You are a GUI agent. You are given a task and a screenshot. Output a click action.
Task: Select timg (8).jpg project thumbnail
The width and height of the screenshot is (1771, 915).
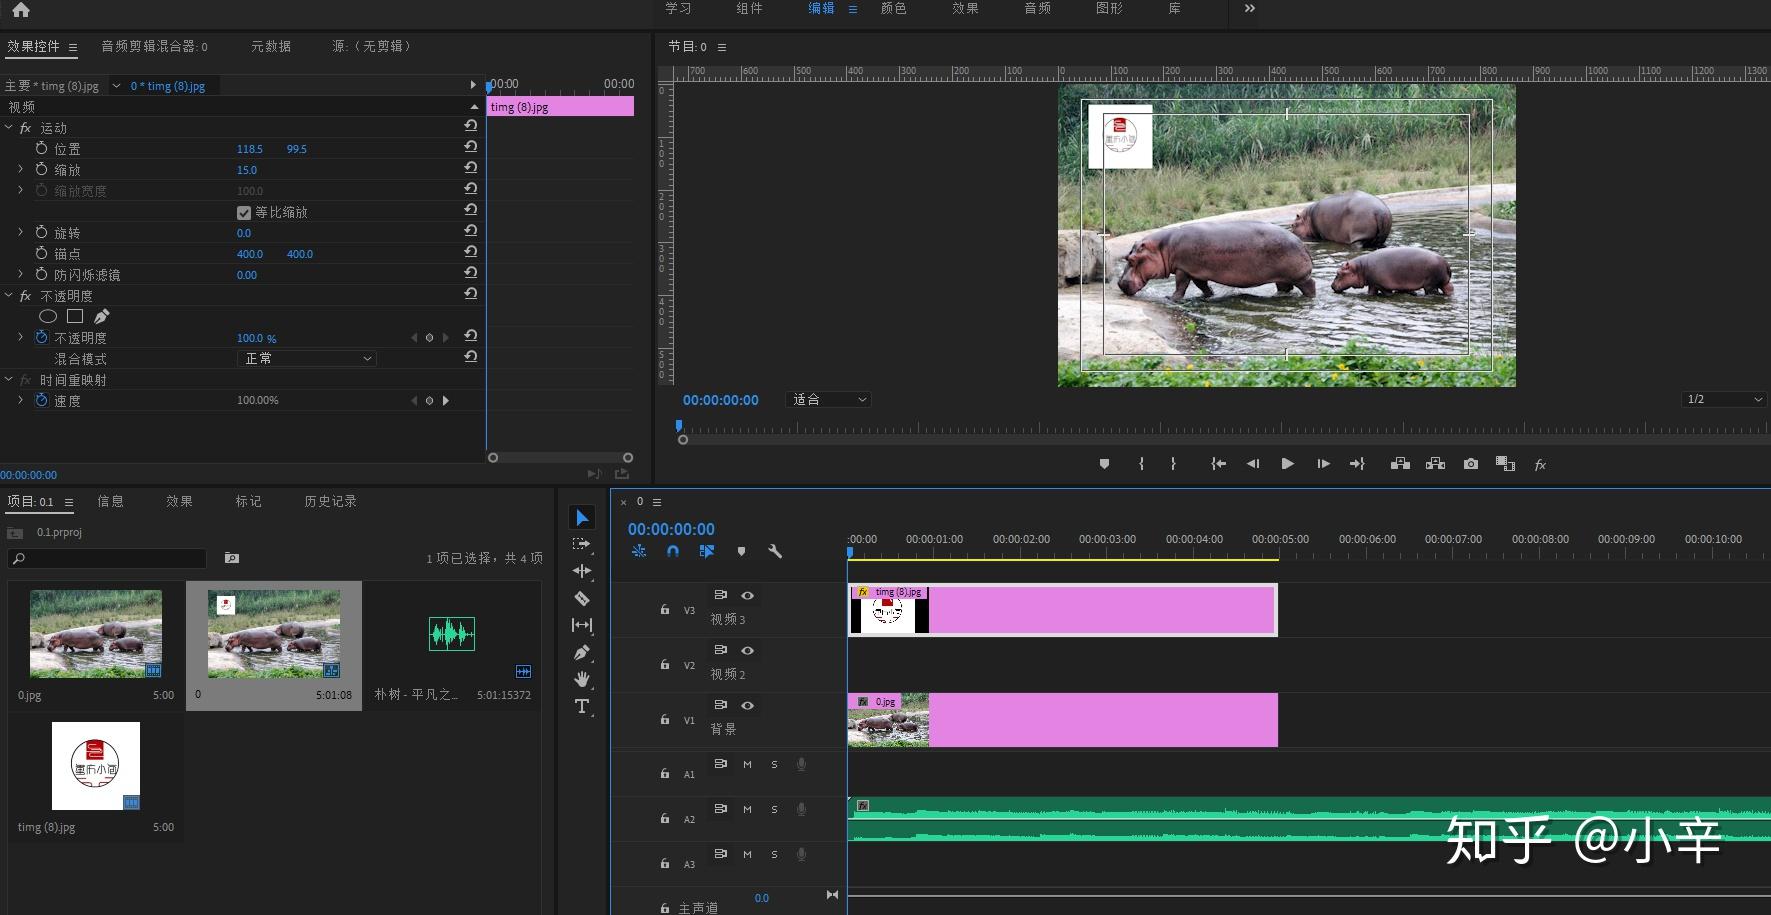click(96, 766)
